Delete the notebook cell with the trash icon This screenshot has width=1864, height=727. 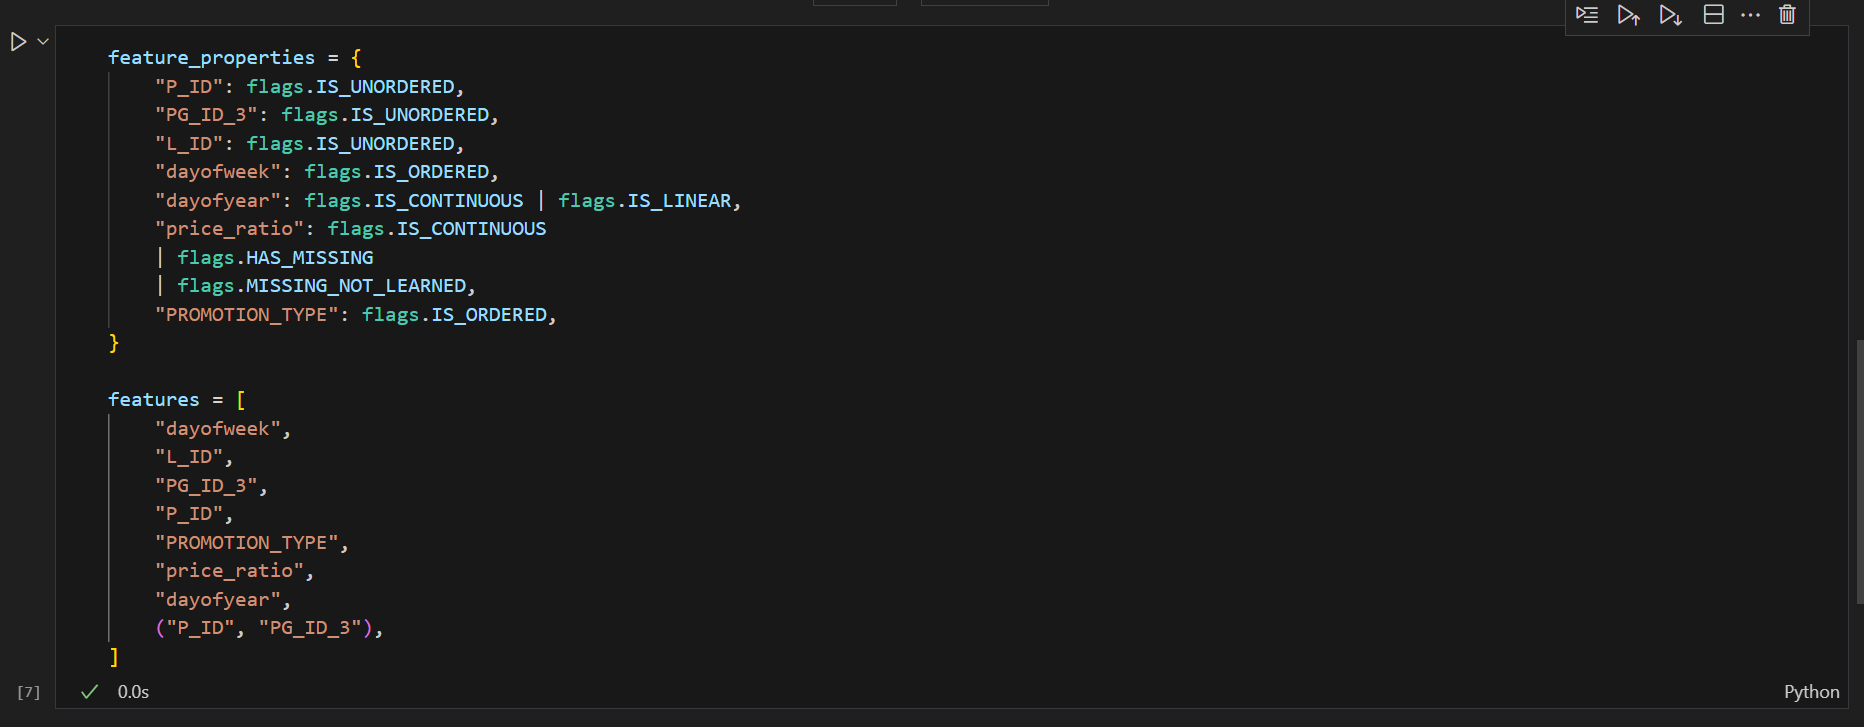point(1788,15)
